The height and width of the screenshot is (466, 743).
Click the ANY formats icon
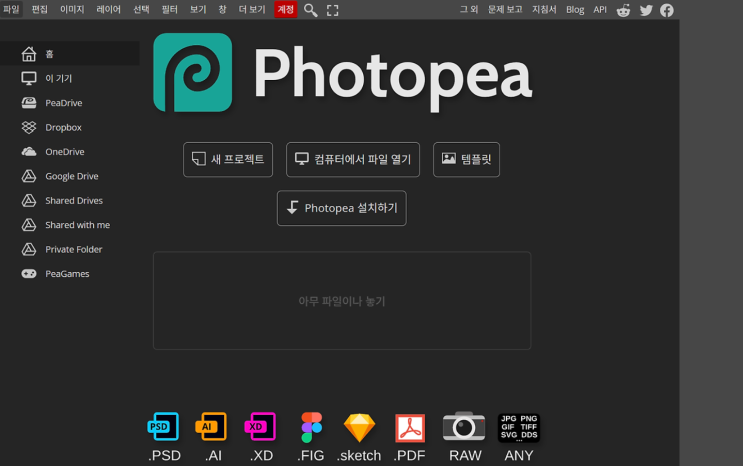[x=519, y=428]
